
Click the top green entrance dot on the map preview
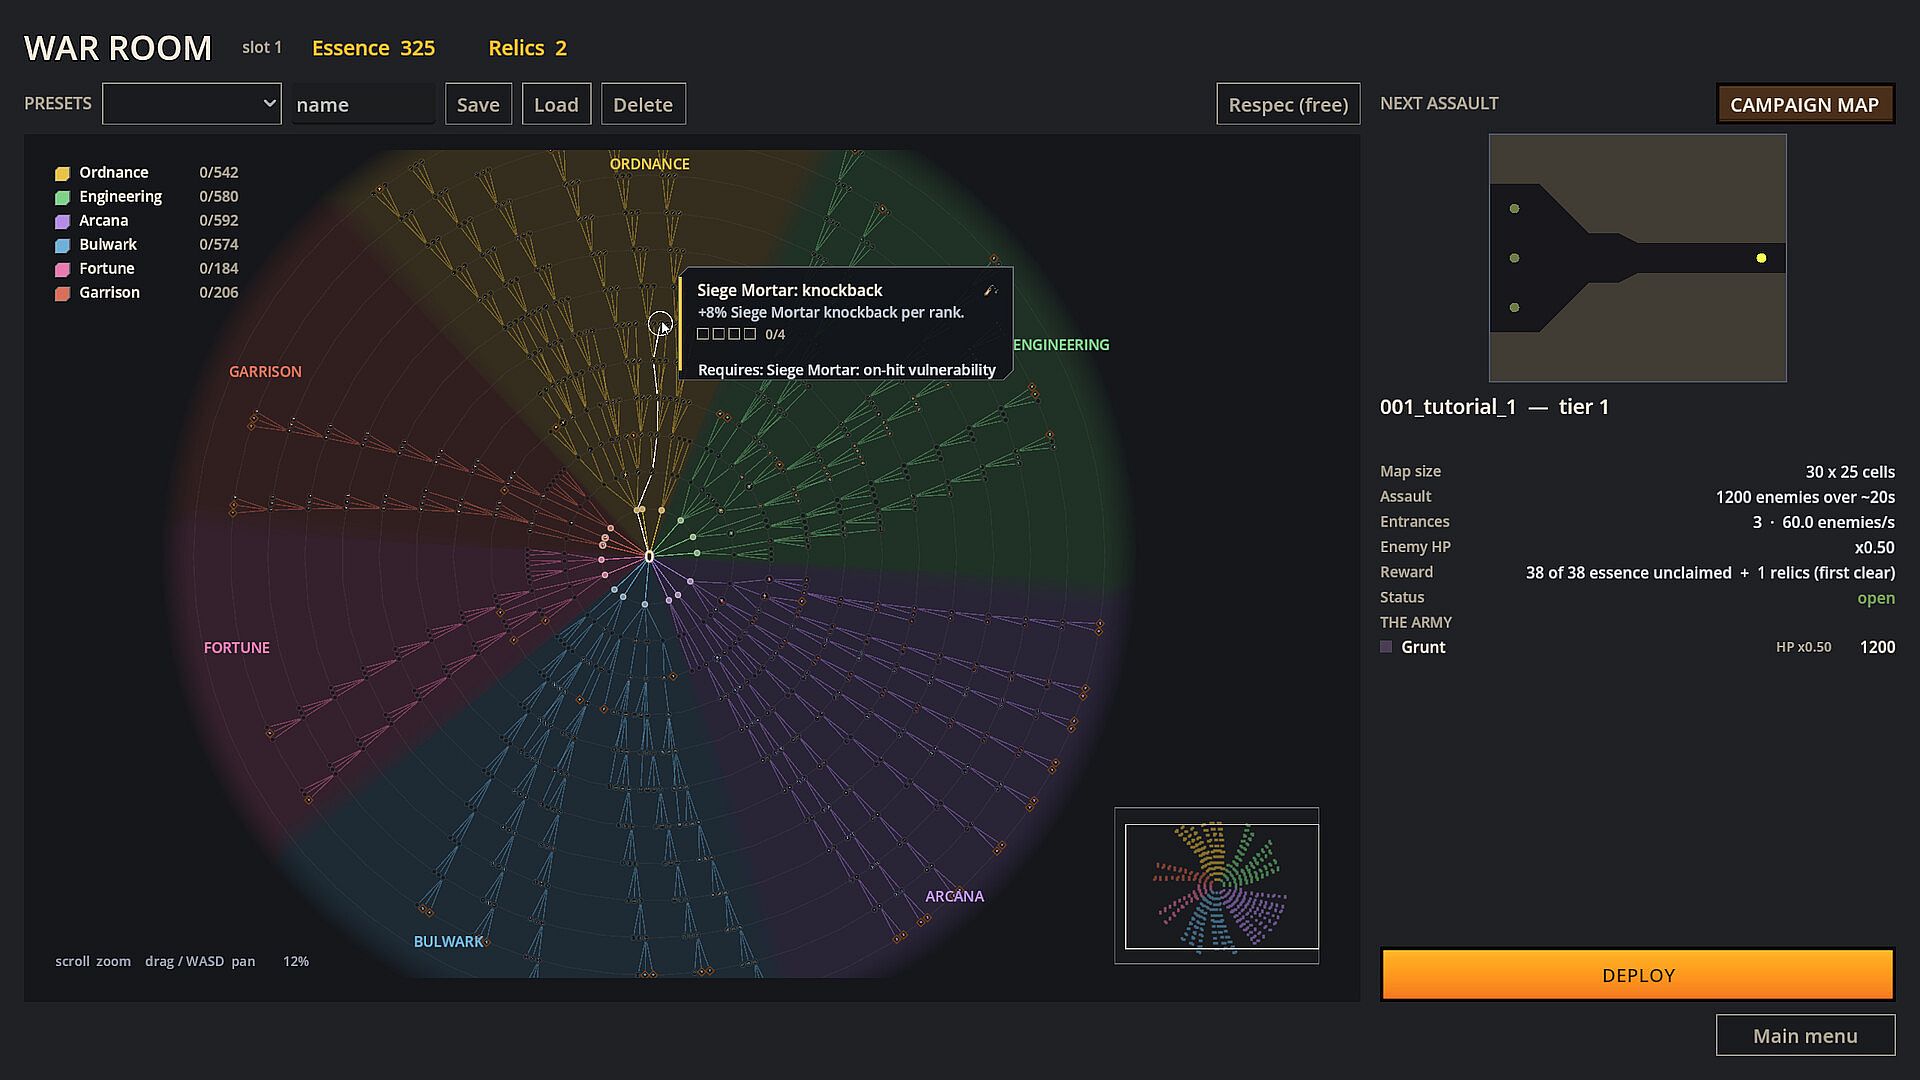pyautogui.click(x=1515, y=209)
